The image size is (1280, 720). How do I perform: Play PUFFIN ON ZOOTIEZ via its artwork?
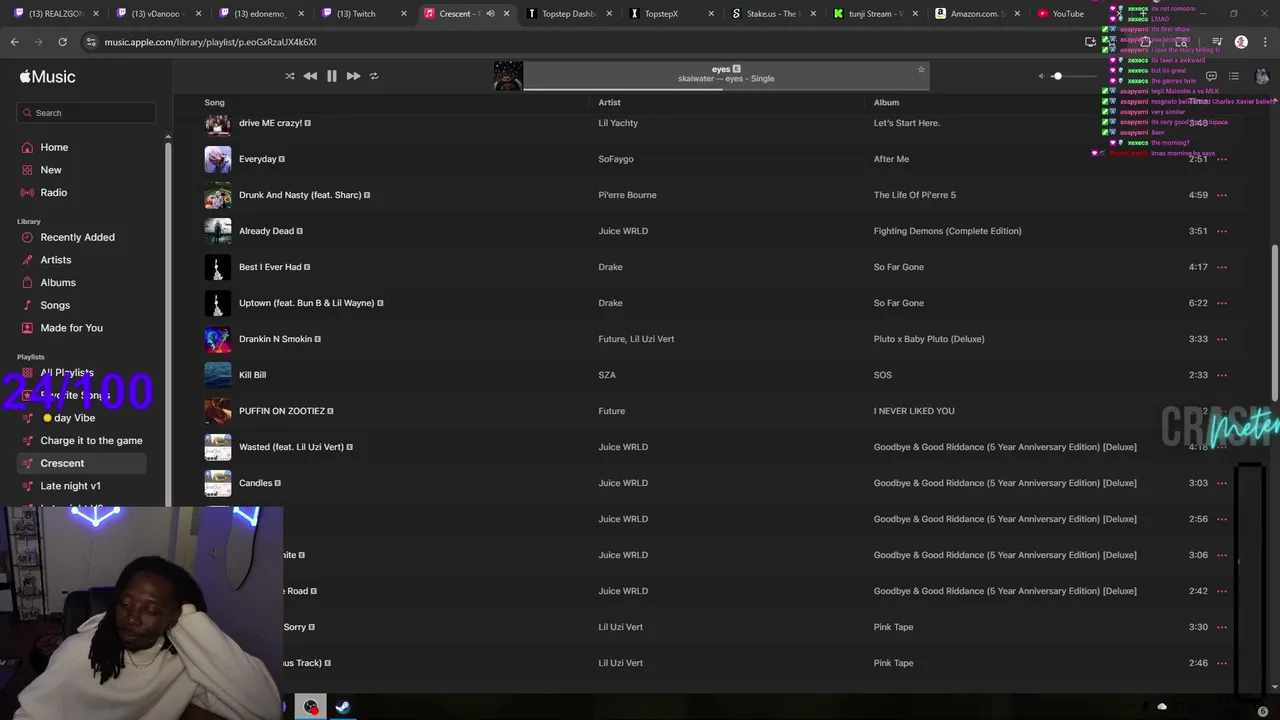coord(218,411)
